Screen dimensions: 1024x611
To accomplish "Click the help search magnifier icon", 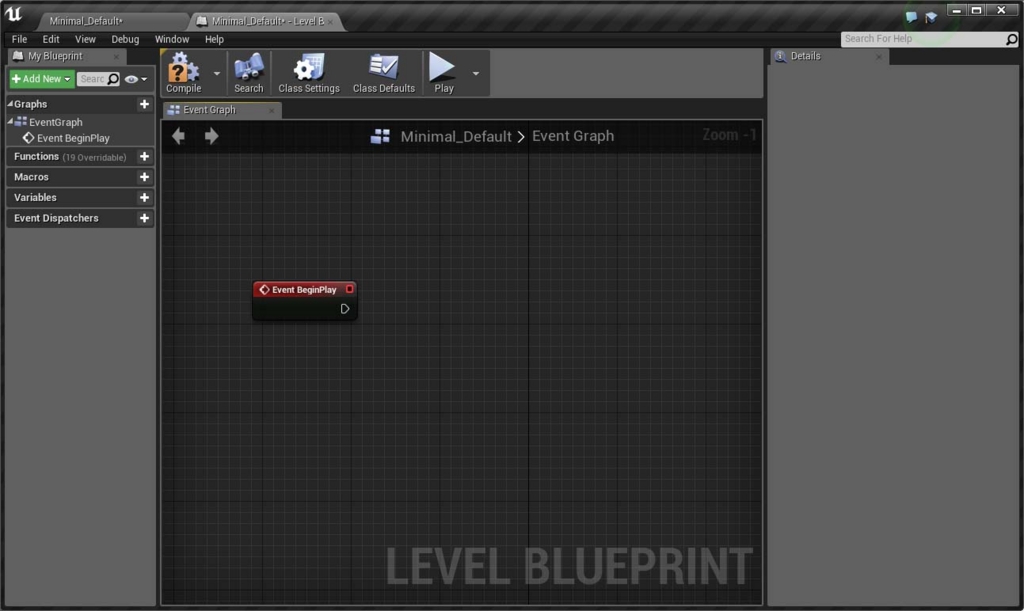I will tap(1012, 39).
